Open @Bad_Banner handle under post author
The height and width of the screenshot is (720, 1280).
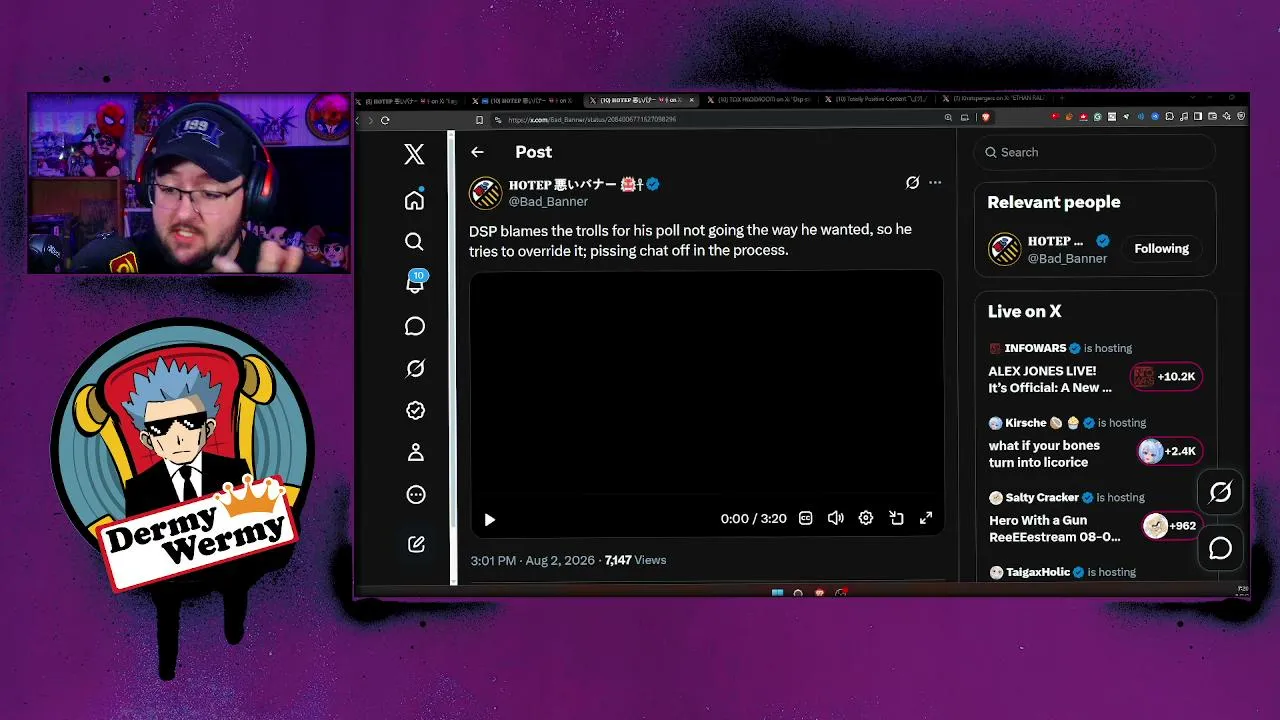[x=548, y=201]
